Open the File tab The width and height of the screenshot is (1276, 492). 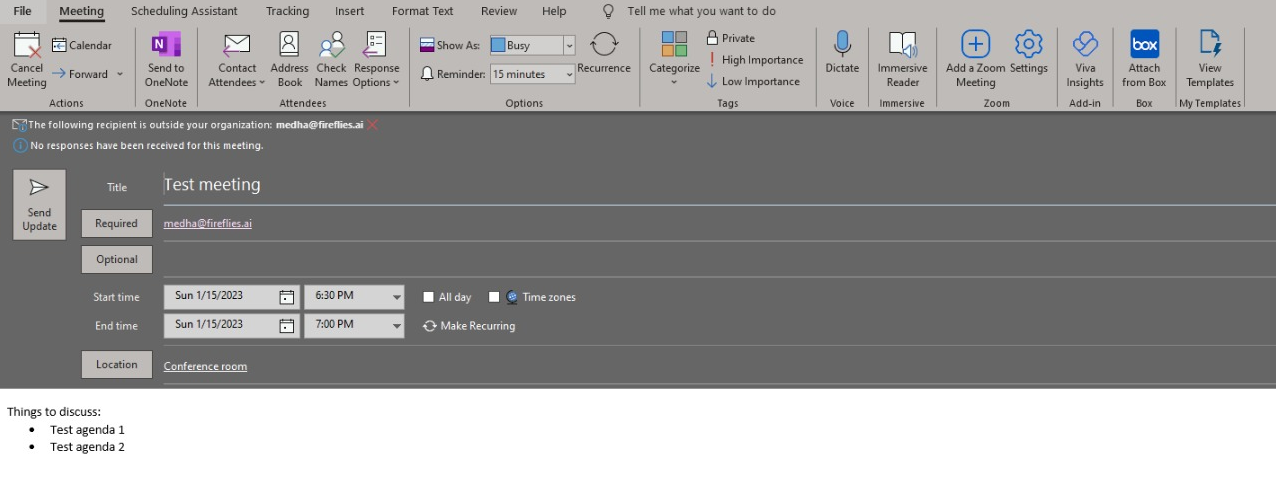click(22, 11)
